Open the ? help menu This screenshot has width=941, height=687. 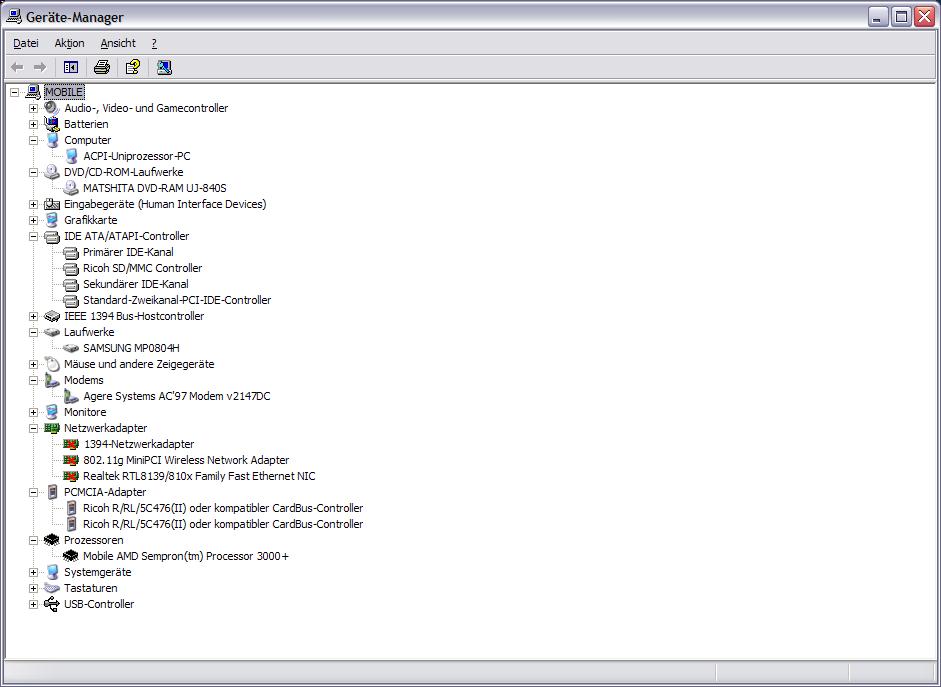pos(154,43)
